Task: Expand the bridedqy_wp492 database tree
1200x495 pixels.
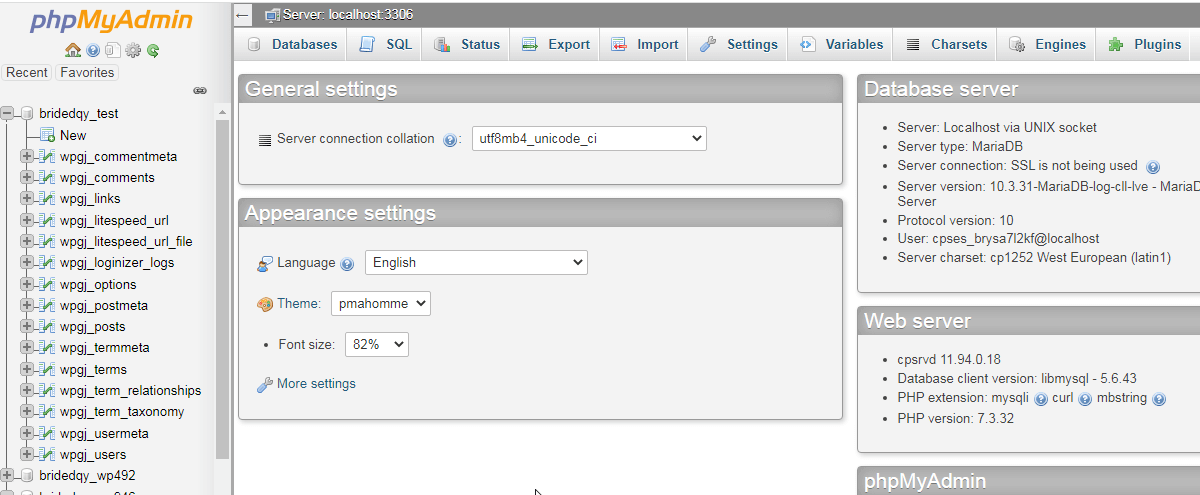Action: coord(8,475)
